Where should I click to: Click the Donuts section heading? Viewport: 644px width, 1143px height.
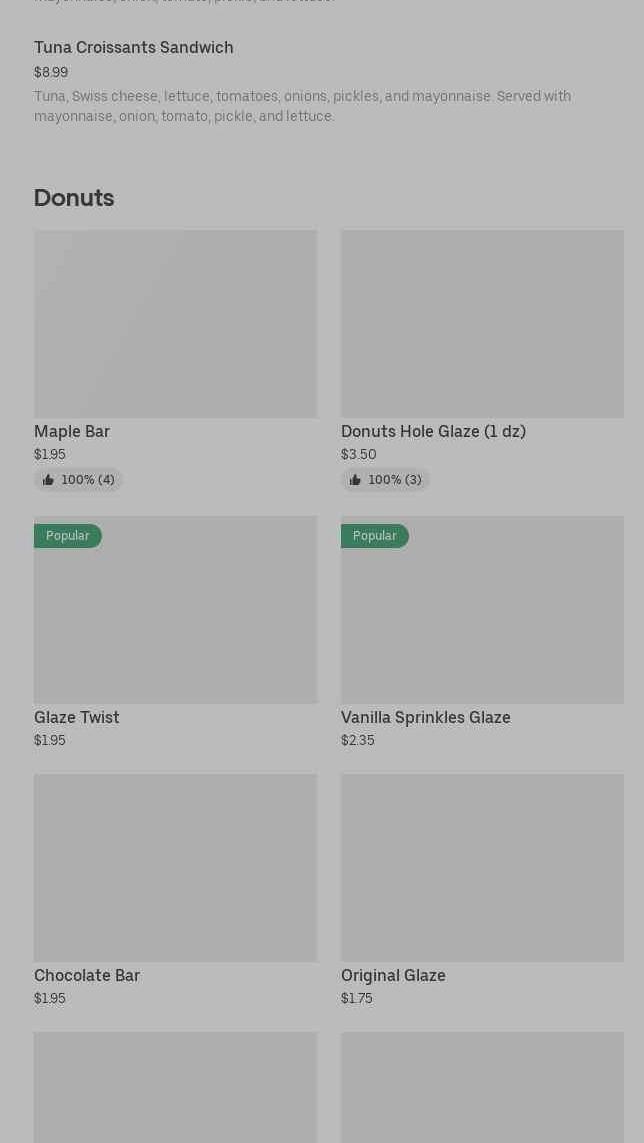click(74, 198)
